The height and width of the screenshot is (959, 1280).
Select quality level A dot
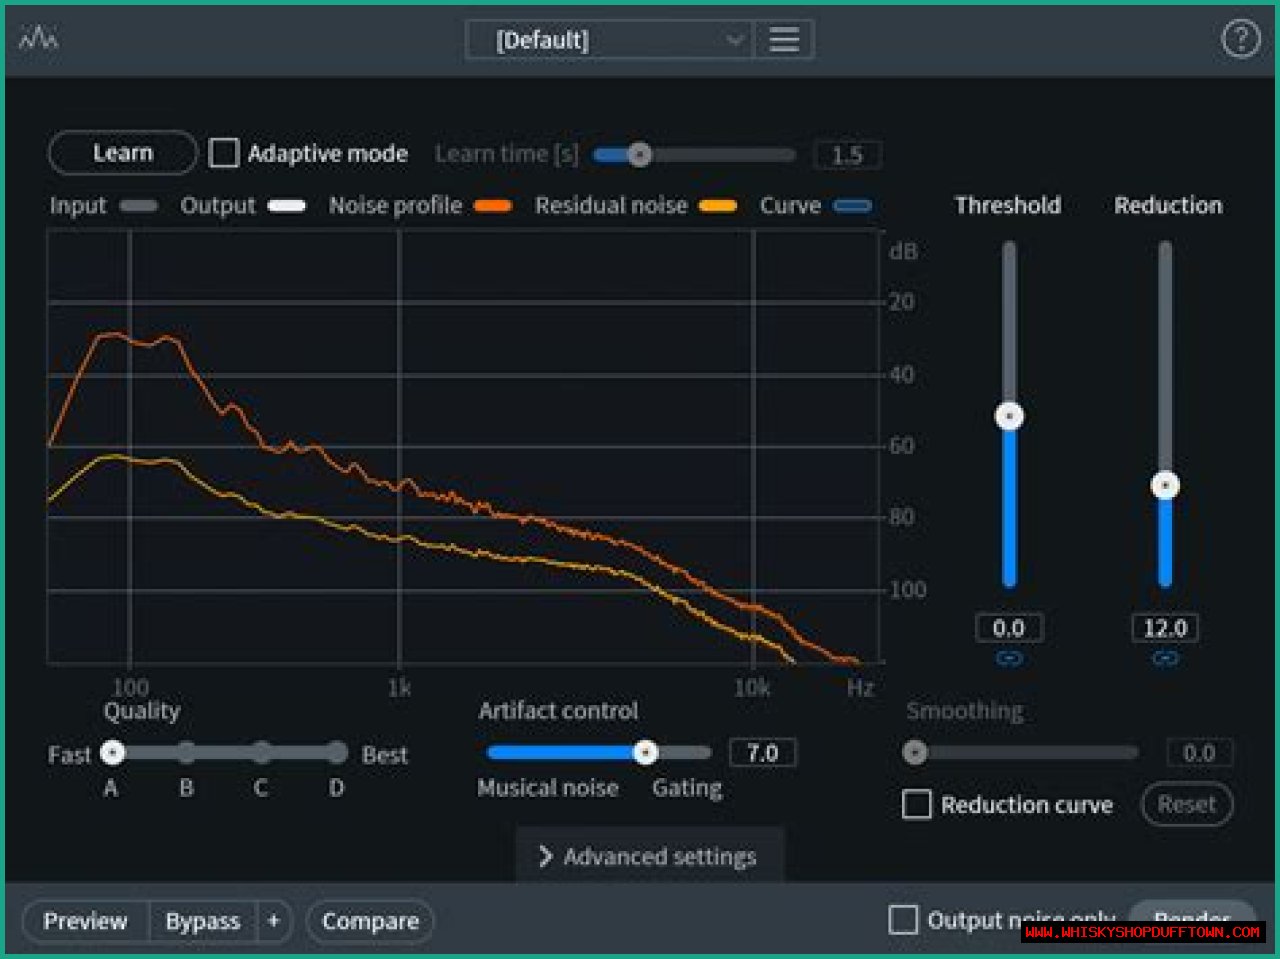(113, 753)
